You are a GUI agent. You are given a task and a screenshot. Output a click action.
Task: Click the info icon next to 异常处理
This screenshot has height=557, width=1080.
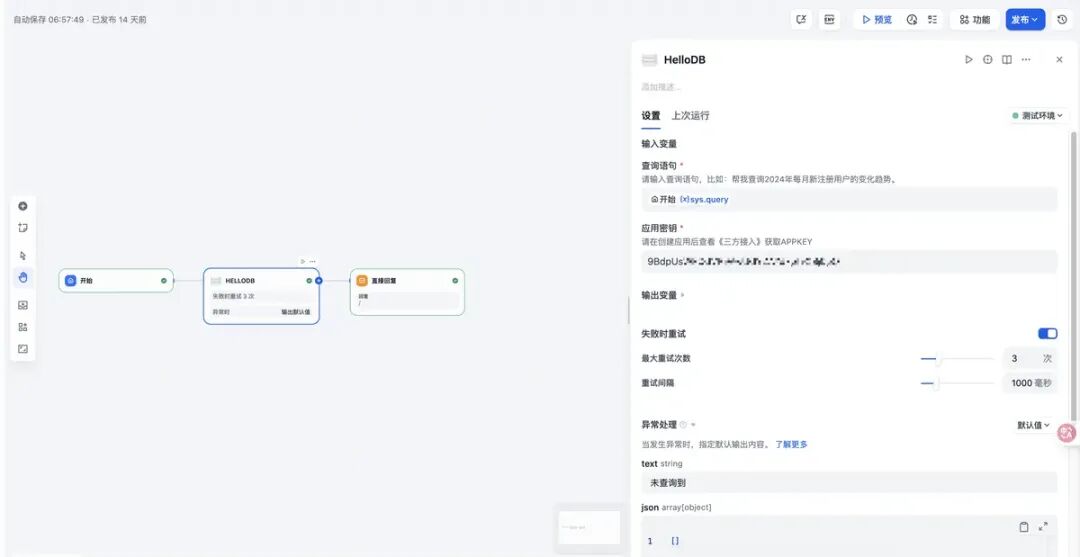tap(683, 425)
